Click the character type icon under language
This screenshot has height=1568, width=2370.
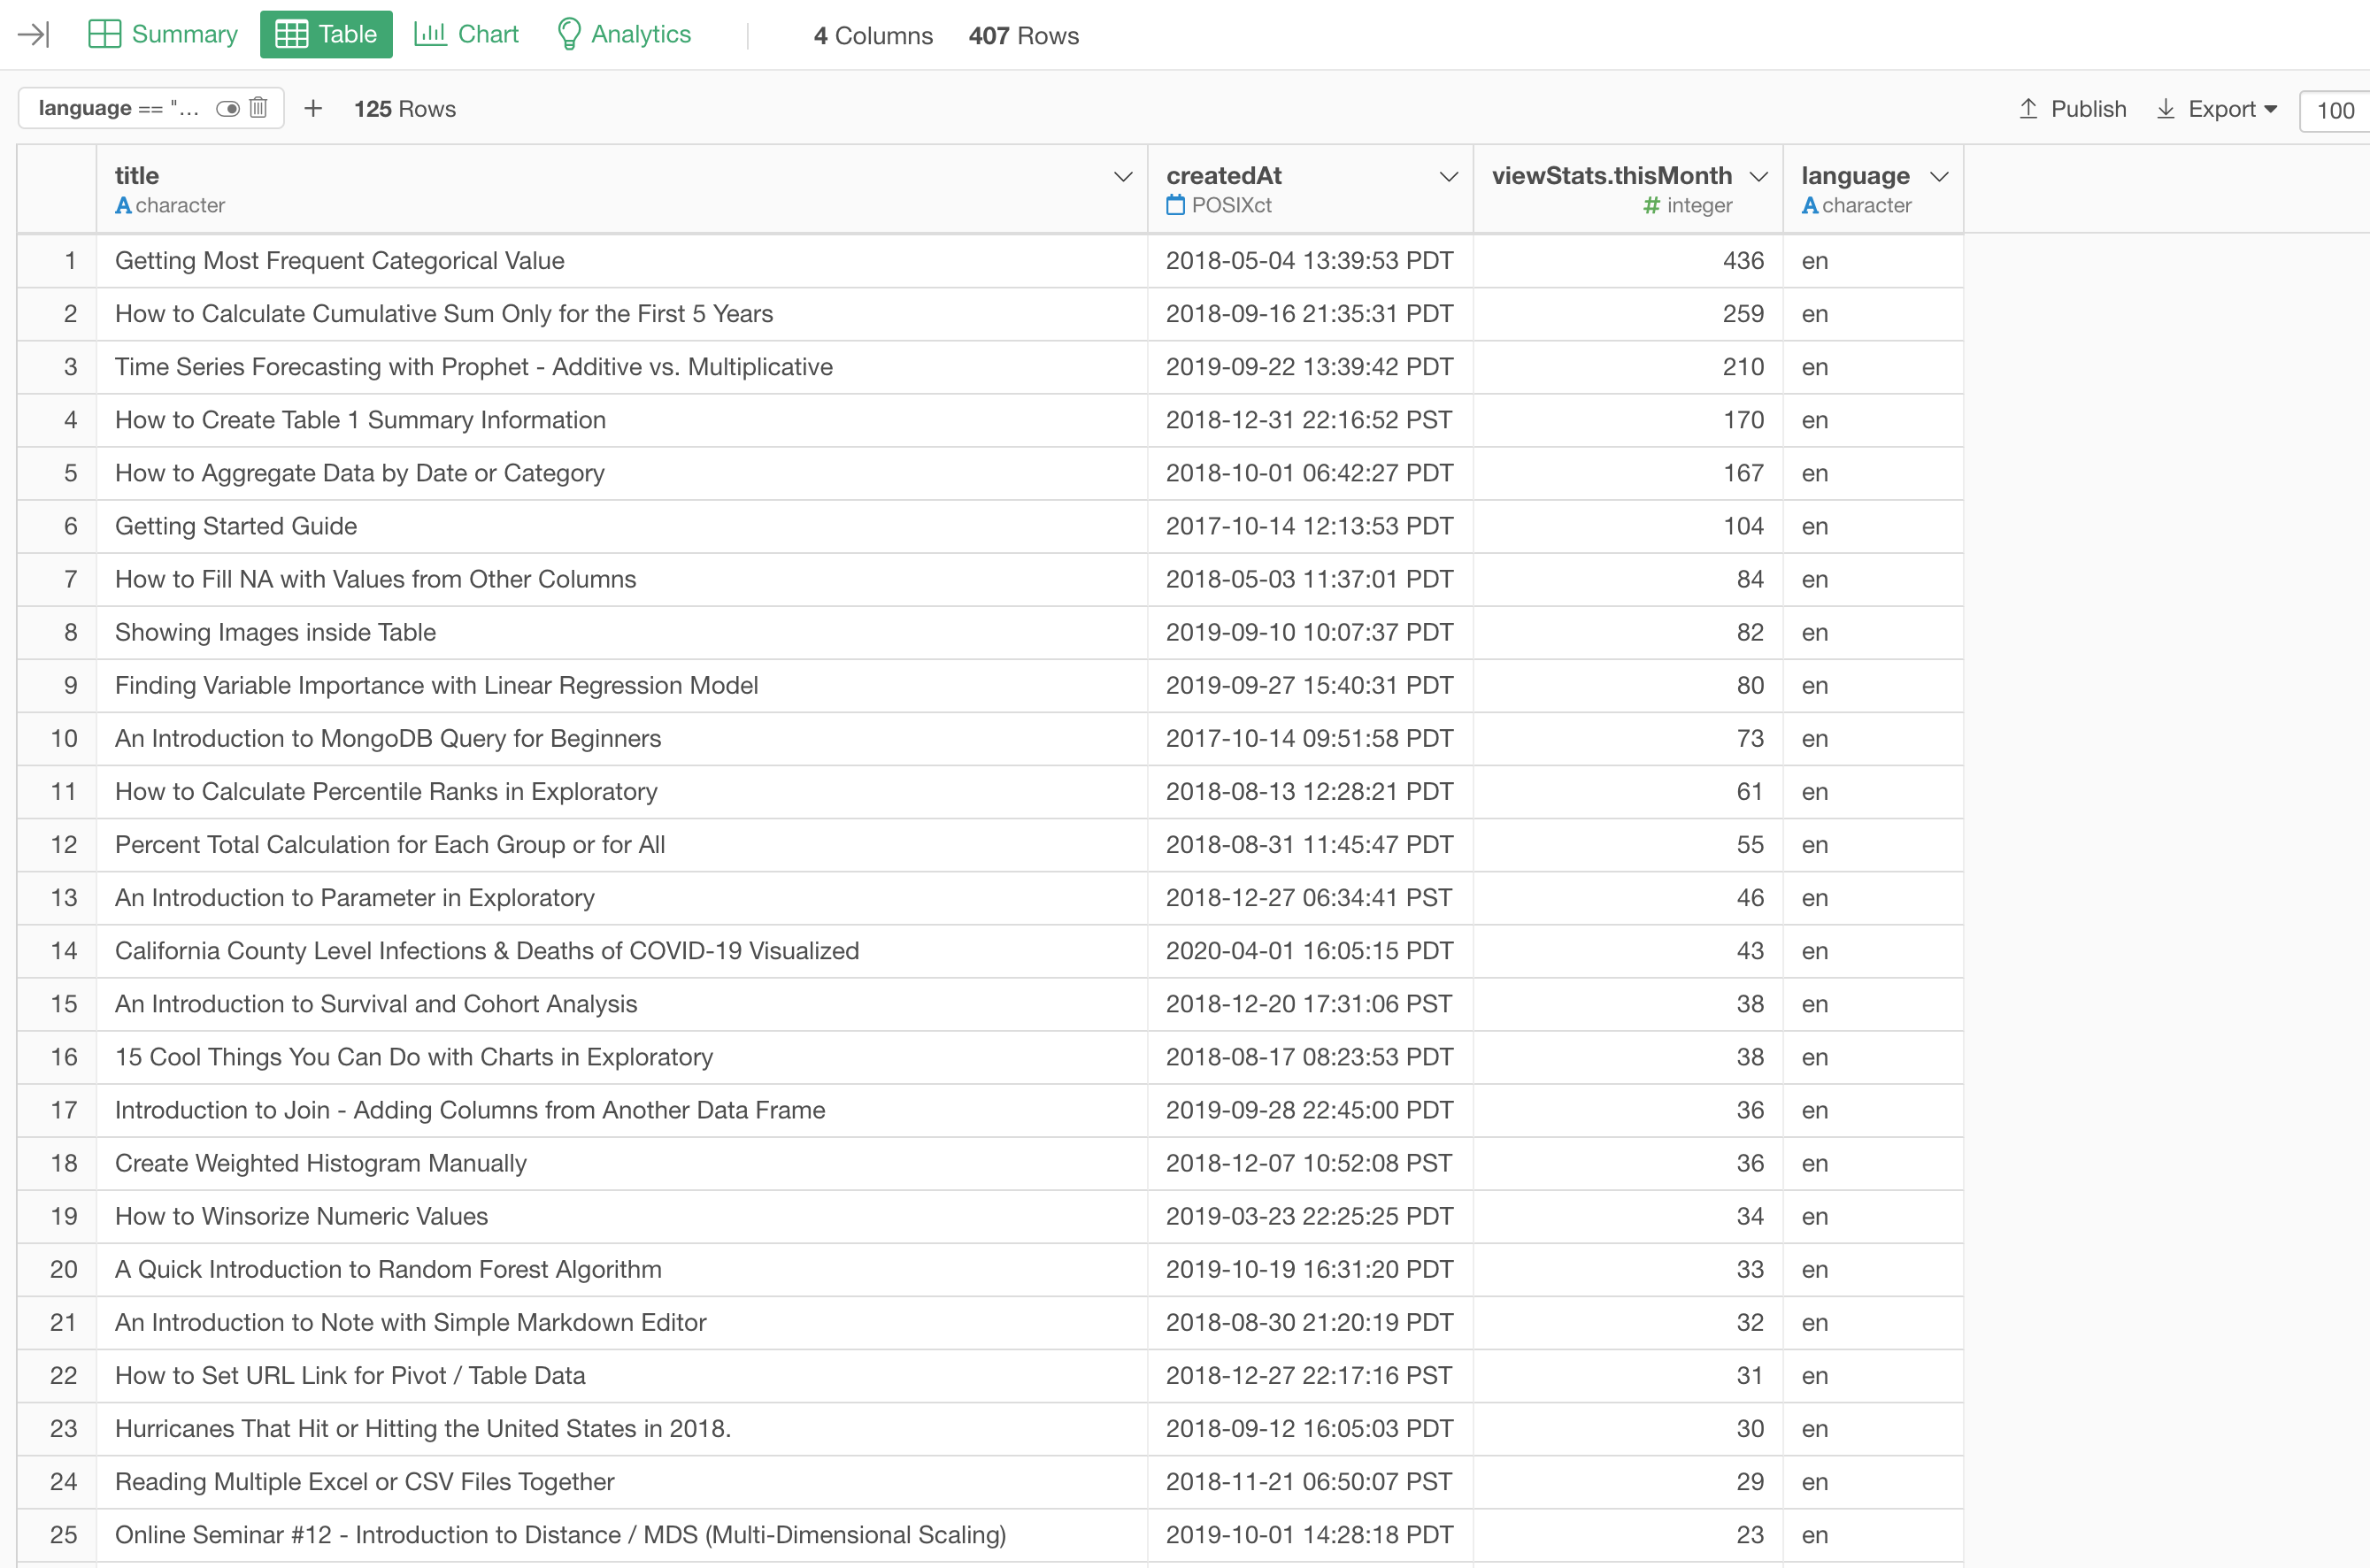(x=1809, y=205)
